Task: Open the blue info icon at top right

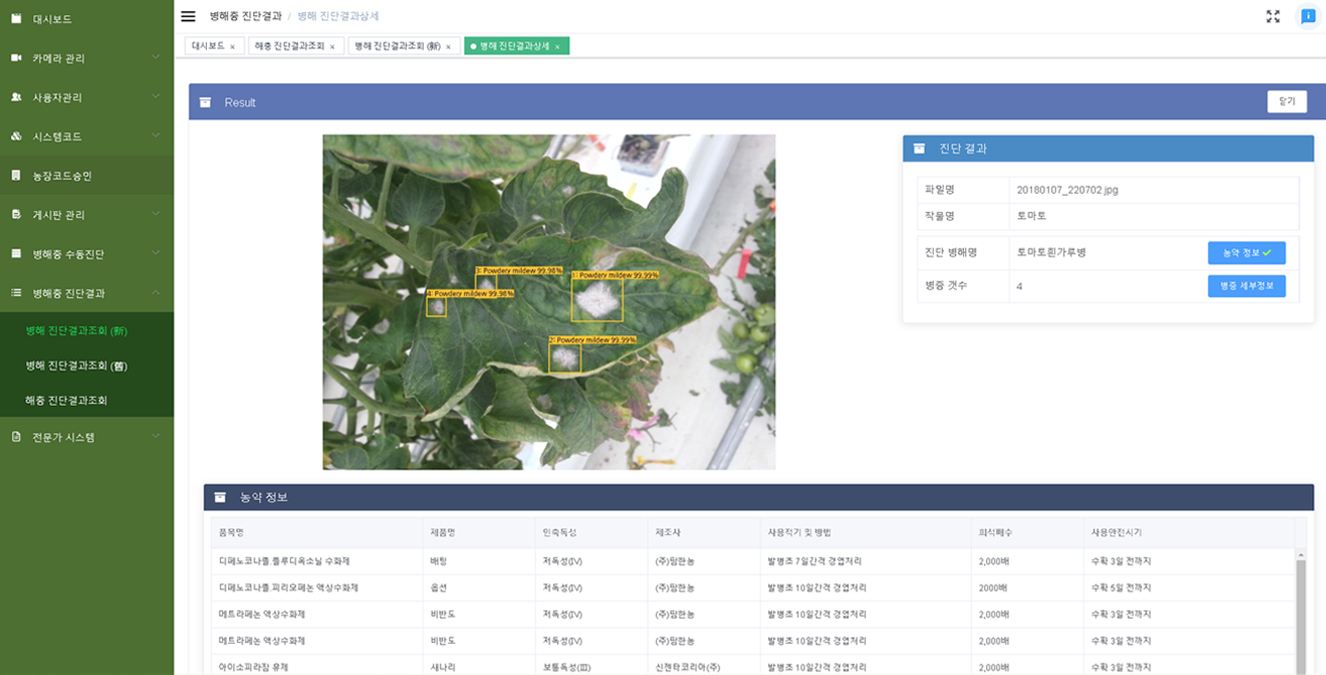Action: tap(1307, 16)
